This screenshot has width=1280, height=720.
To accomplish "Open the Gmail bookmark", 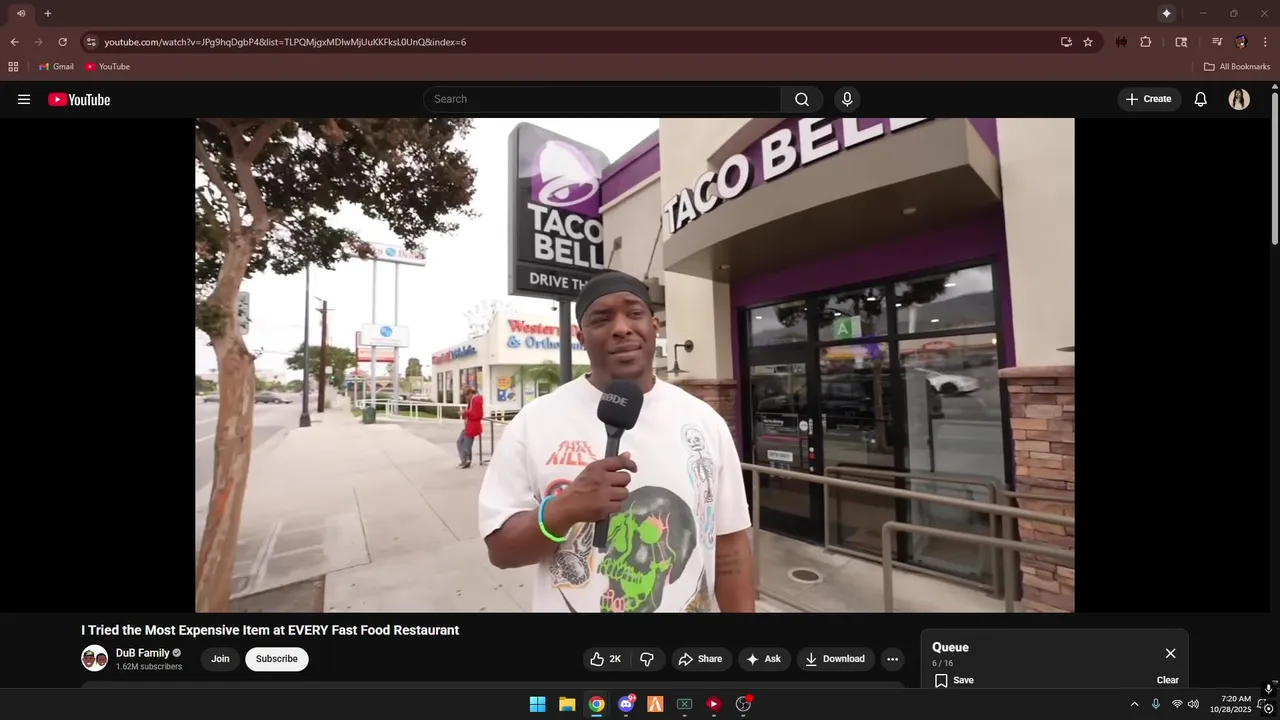I will point(56,67).
